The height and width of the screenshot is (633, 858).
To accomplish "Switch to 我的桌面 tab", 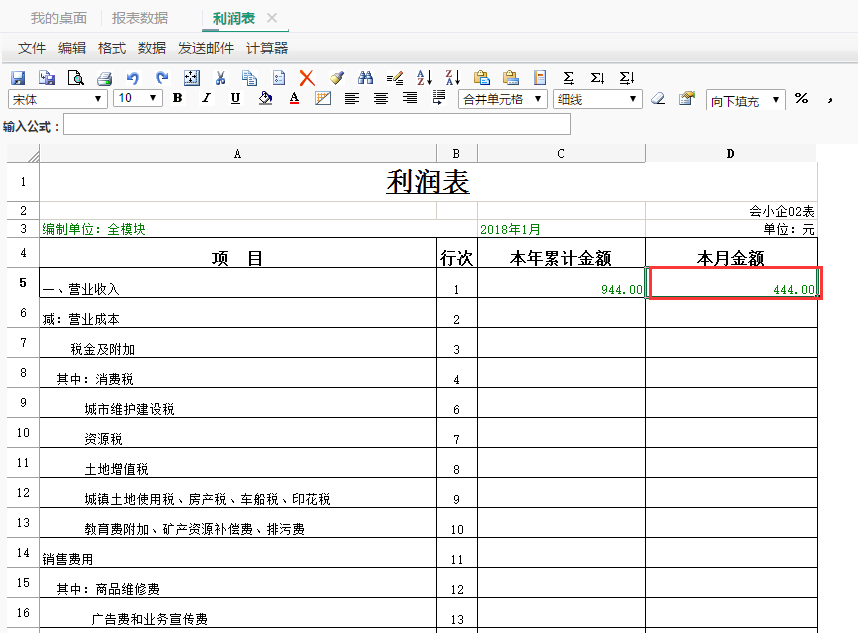I will coord(59,18).
